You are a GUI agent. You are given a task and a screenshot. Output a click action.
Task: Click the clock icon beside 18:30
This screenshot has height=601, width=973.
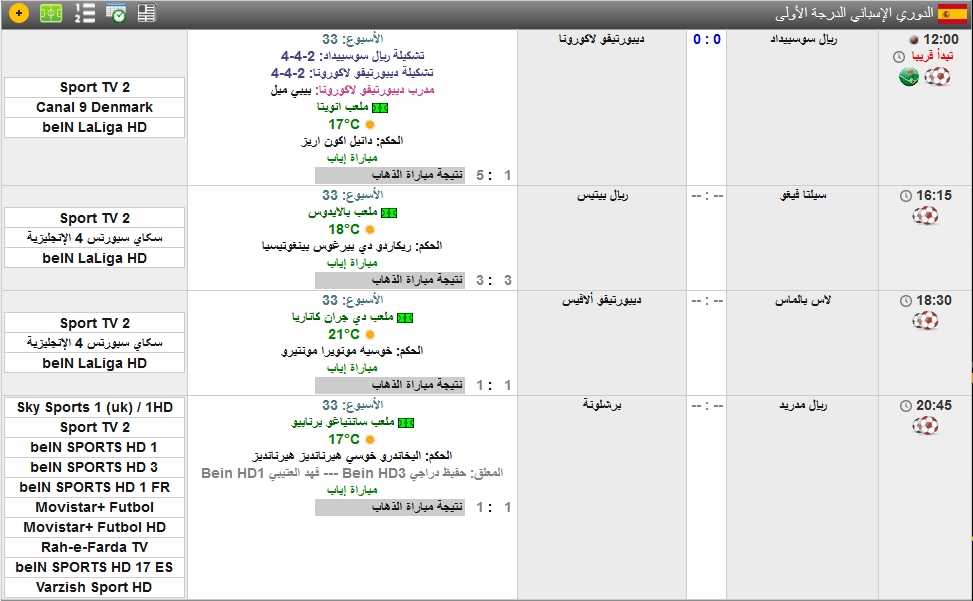point(906,301)
